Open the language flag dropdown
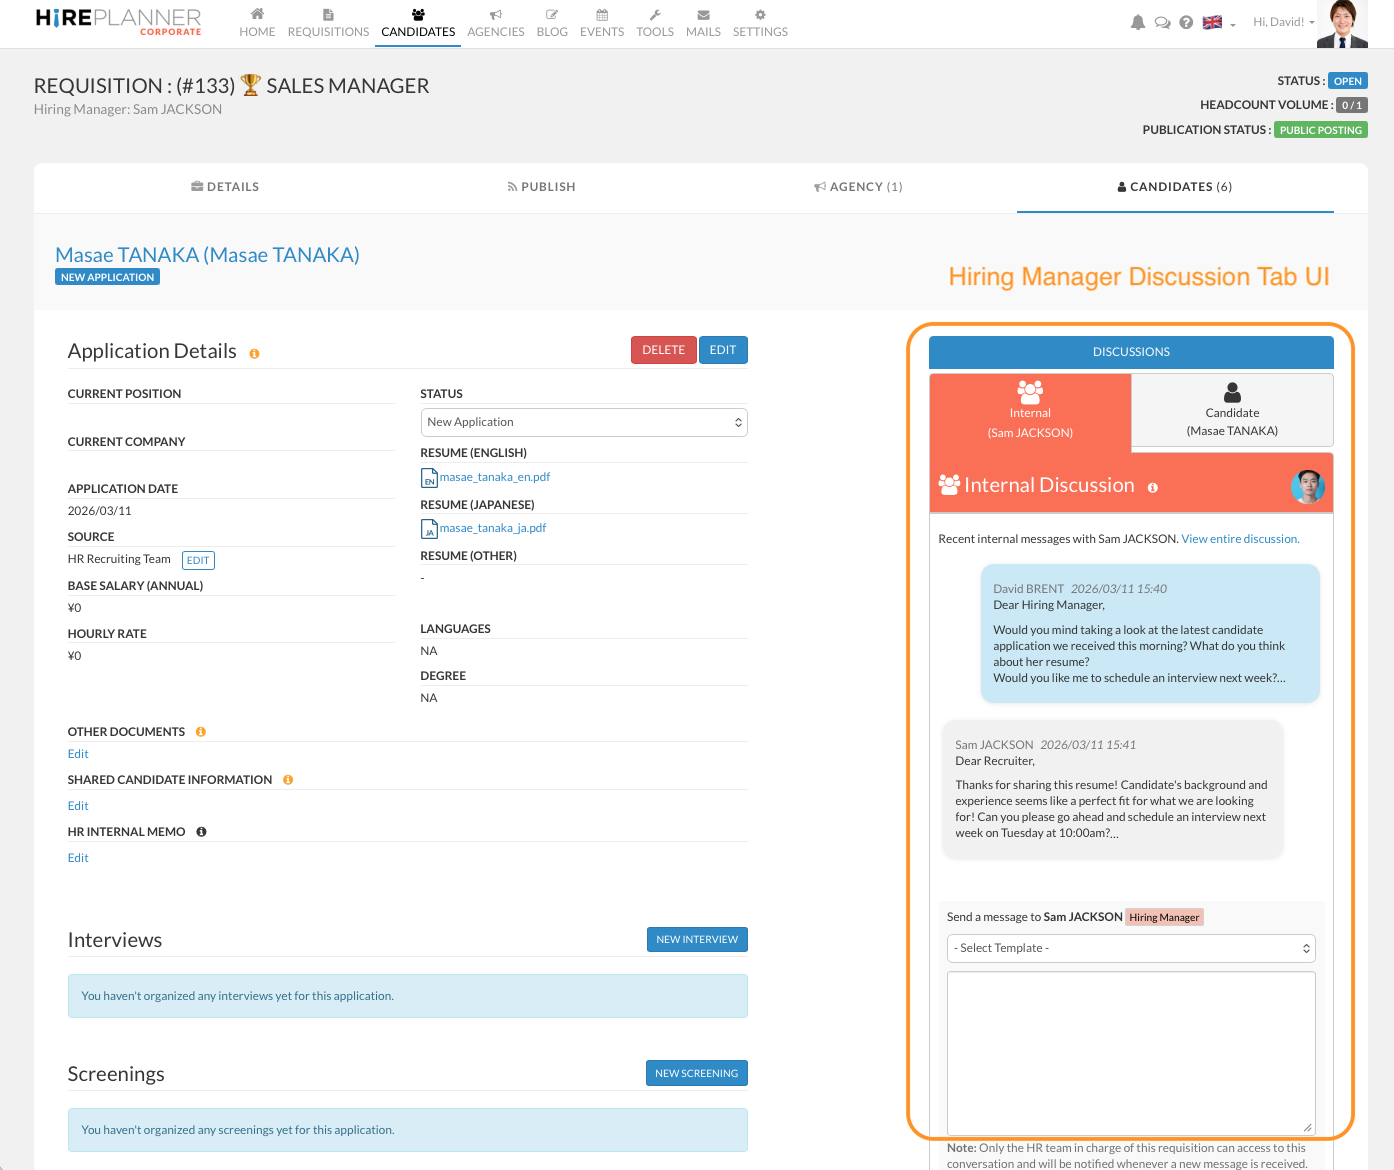This screenshot has width=1394, height=1170. pos(1218,22)
